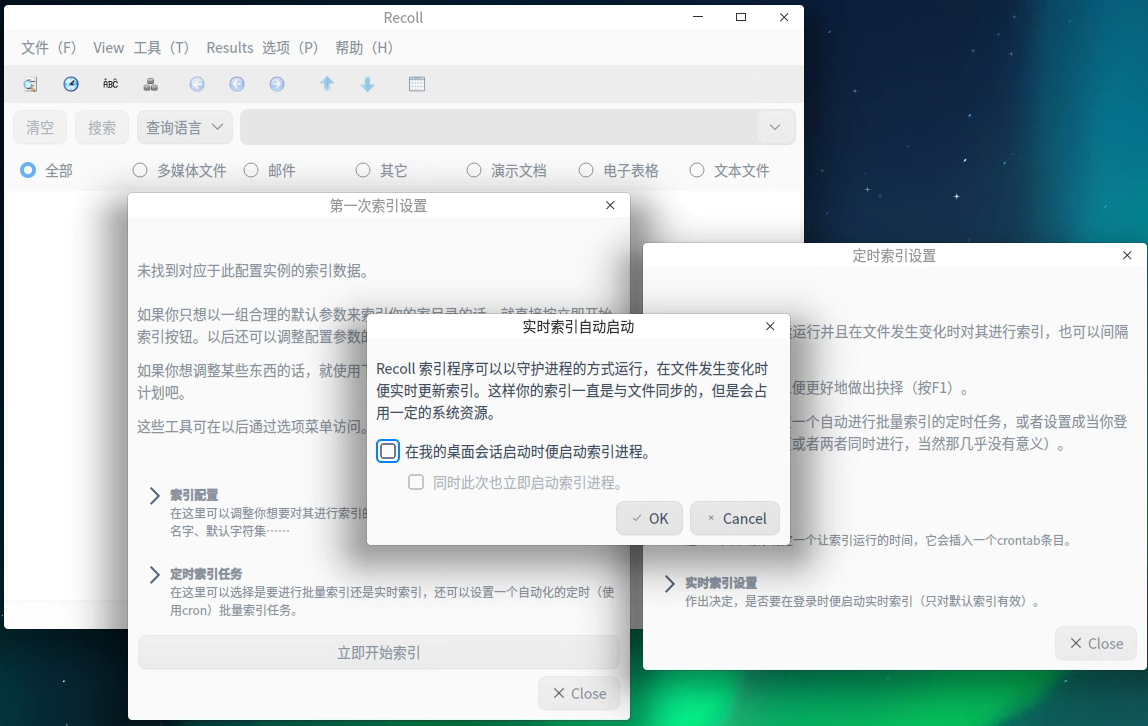Open the 文件 (F) menu
The width and height of the screenshot is (1148, 726).
click(48, 48)
